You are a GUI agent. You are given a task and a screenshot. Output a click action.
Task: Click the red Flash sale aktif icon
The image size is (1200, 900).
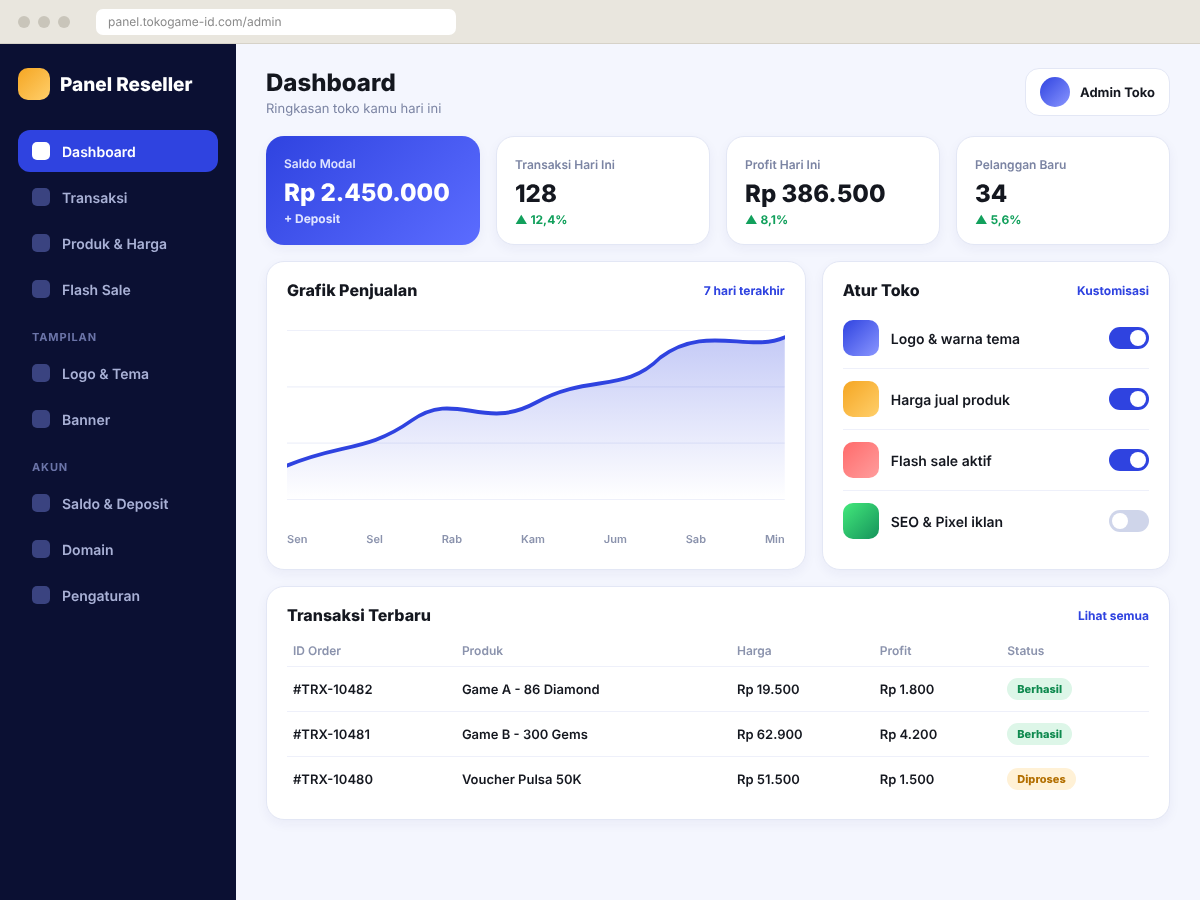coord(861,460)
